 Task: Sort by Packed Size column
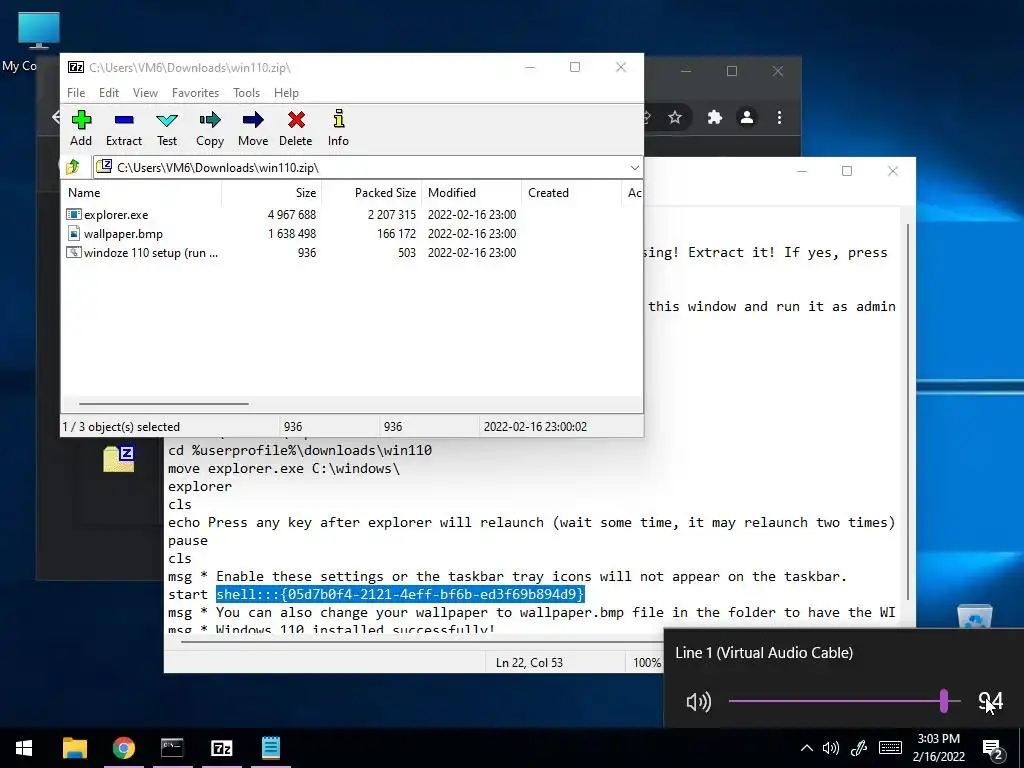coord(372,193)
